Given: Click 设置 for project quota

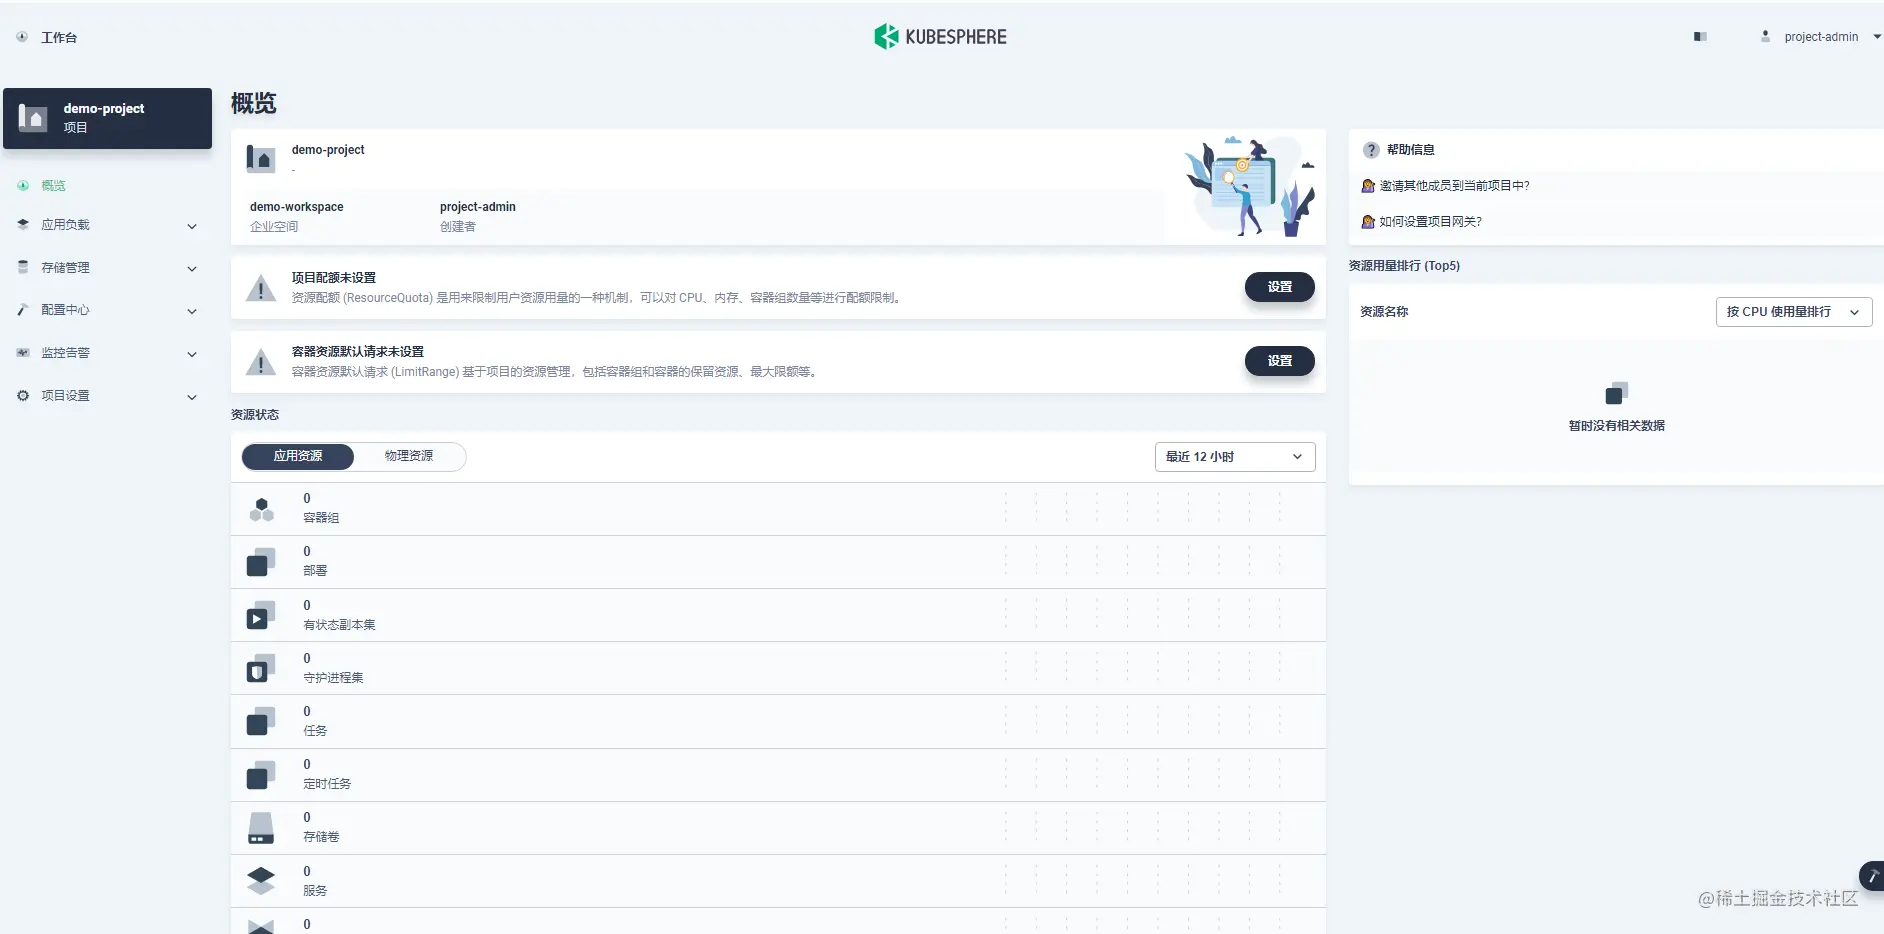Looking at the screenshot, I should click(1280, 287).
